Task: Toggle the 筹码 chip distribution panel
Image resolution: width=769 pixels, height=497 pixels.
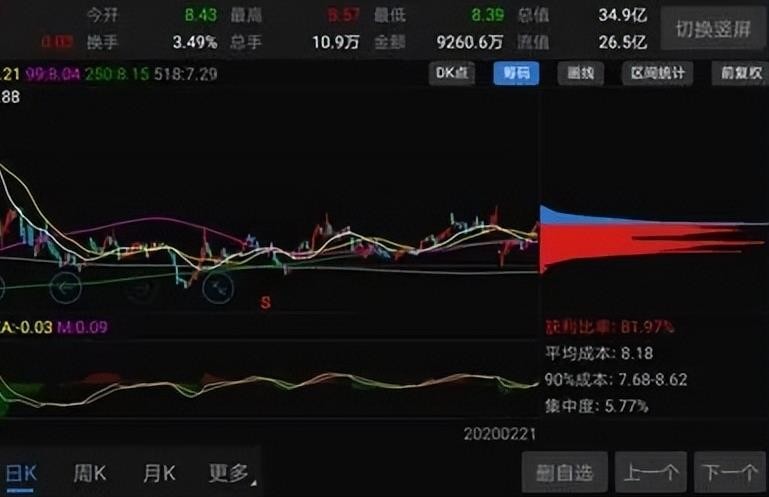Action: pyautogui.click(x=516, y=74)
